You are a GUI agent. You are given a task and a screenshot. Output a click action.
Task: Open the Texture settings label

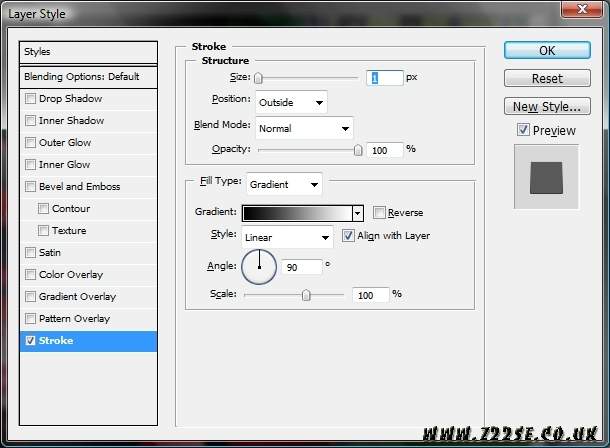pyautogui.click(x=69, y=231)
